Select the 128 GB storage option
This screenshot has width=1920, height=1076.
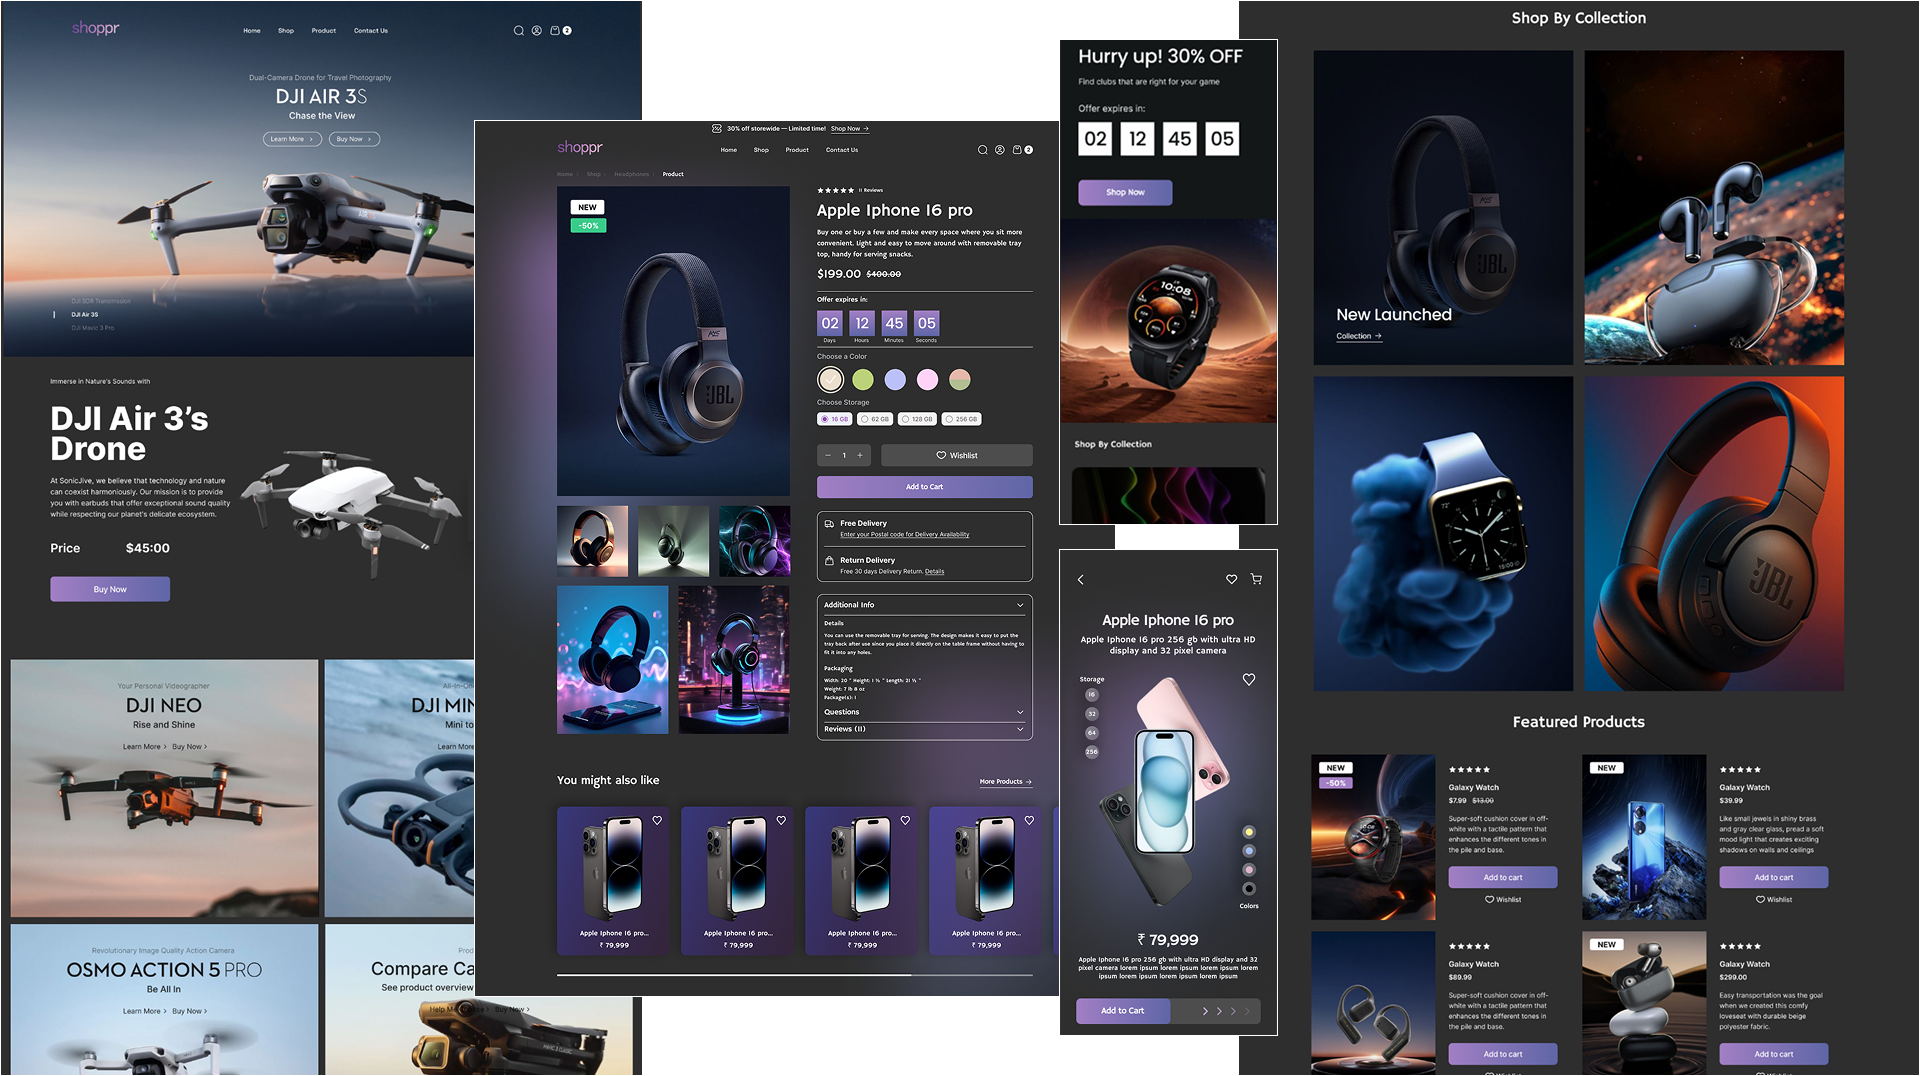[917, 419]
